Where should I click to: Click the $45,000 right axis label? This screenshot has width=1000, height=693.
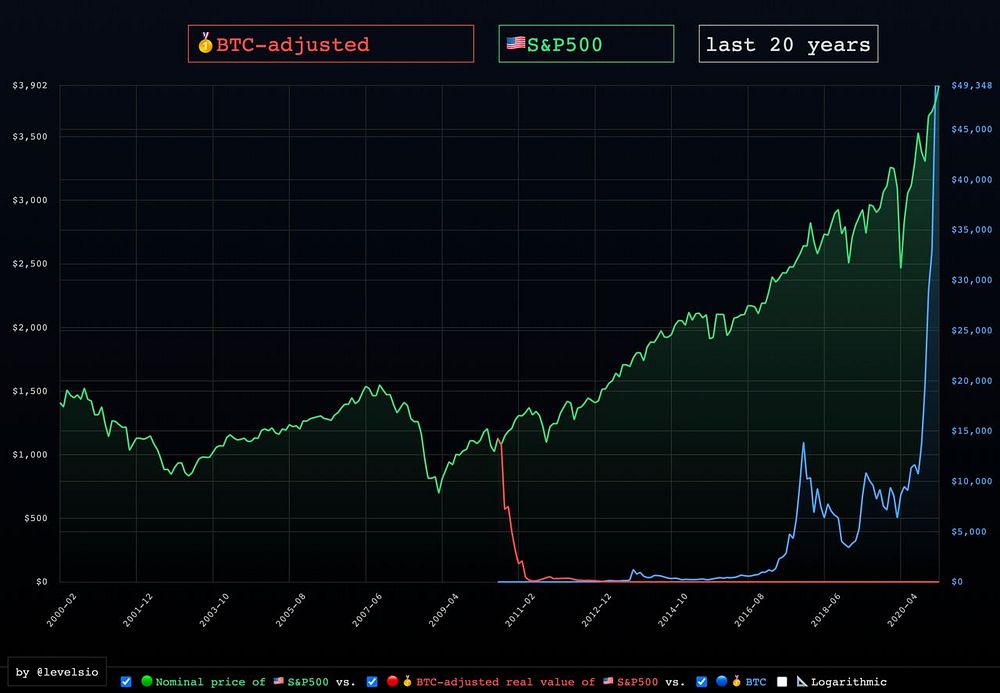click(971, 129)
